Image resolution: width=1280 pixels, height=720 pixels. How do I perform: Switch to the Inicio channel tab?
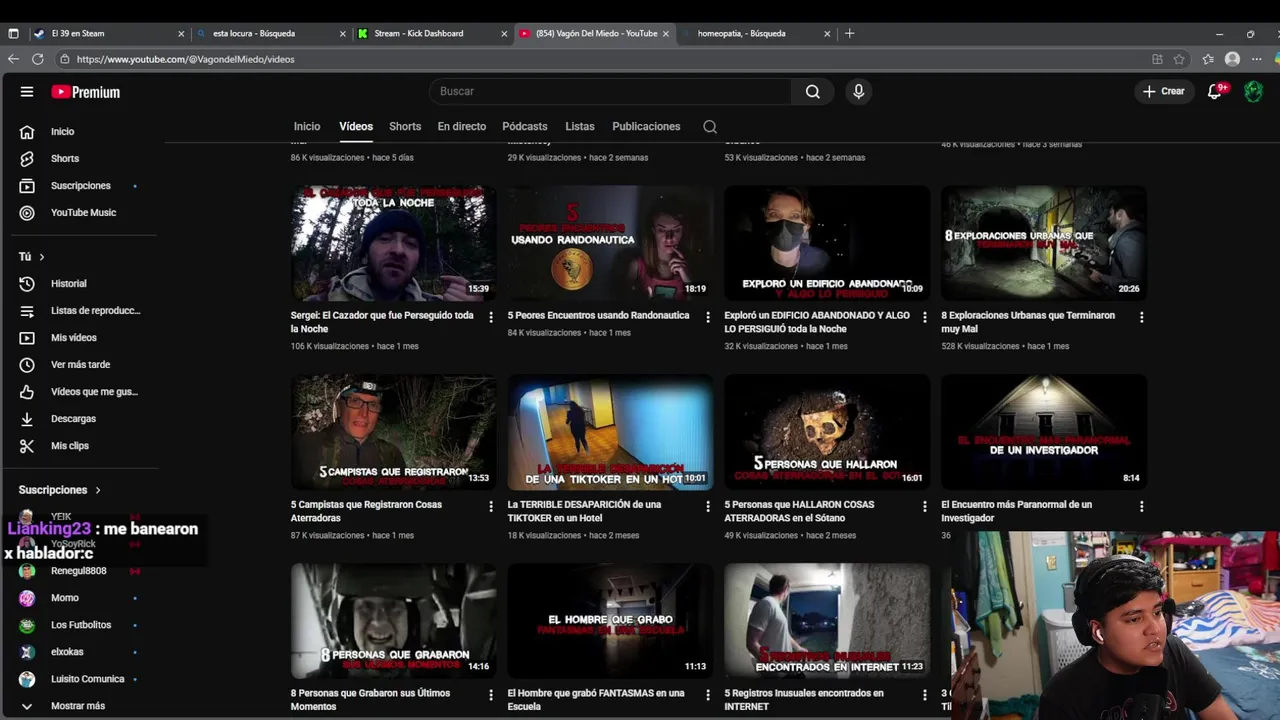click(307, 127)
